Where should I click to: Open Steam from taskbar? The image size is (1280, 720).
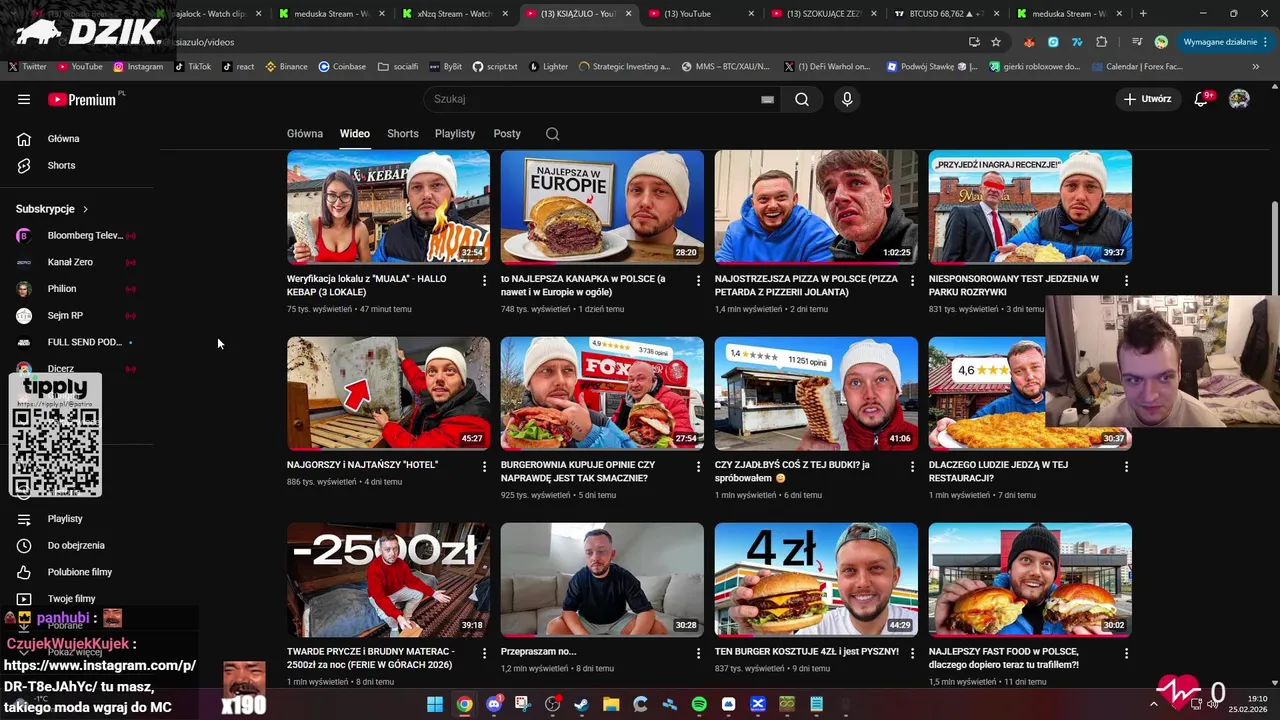pyautogui.click(x=581, y=704)
